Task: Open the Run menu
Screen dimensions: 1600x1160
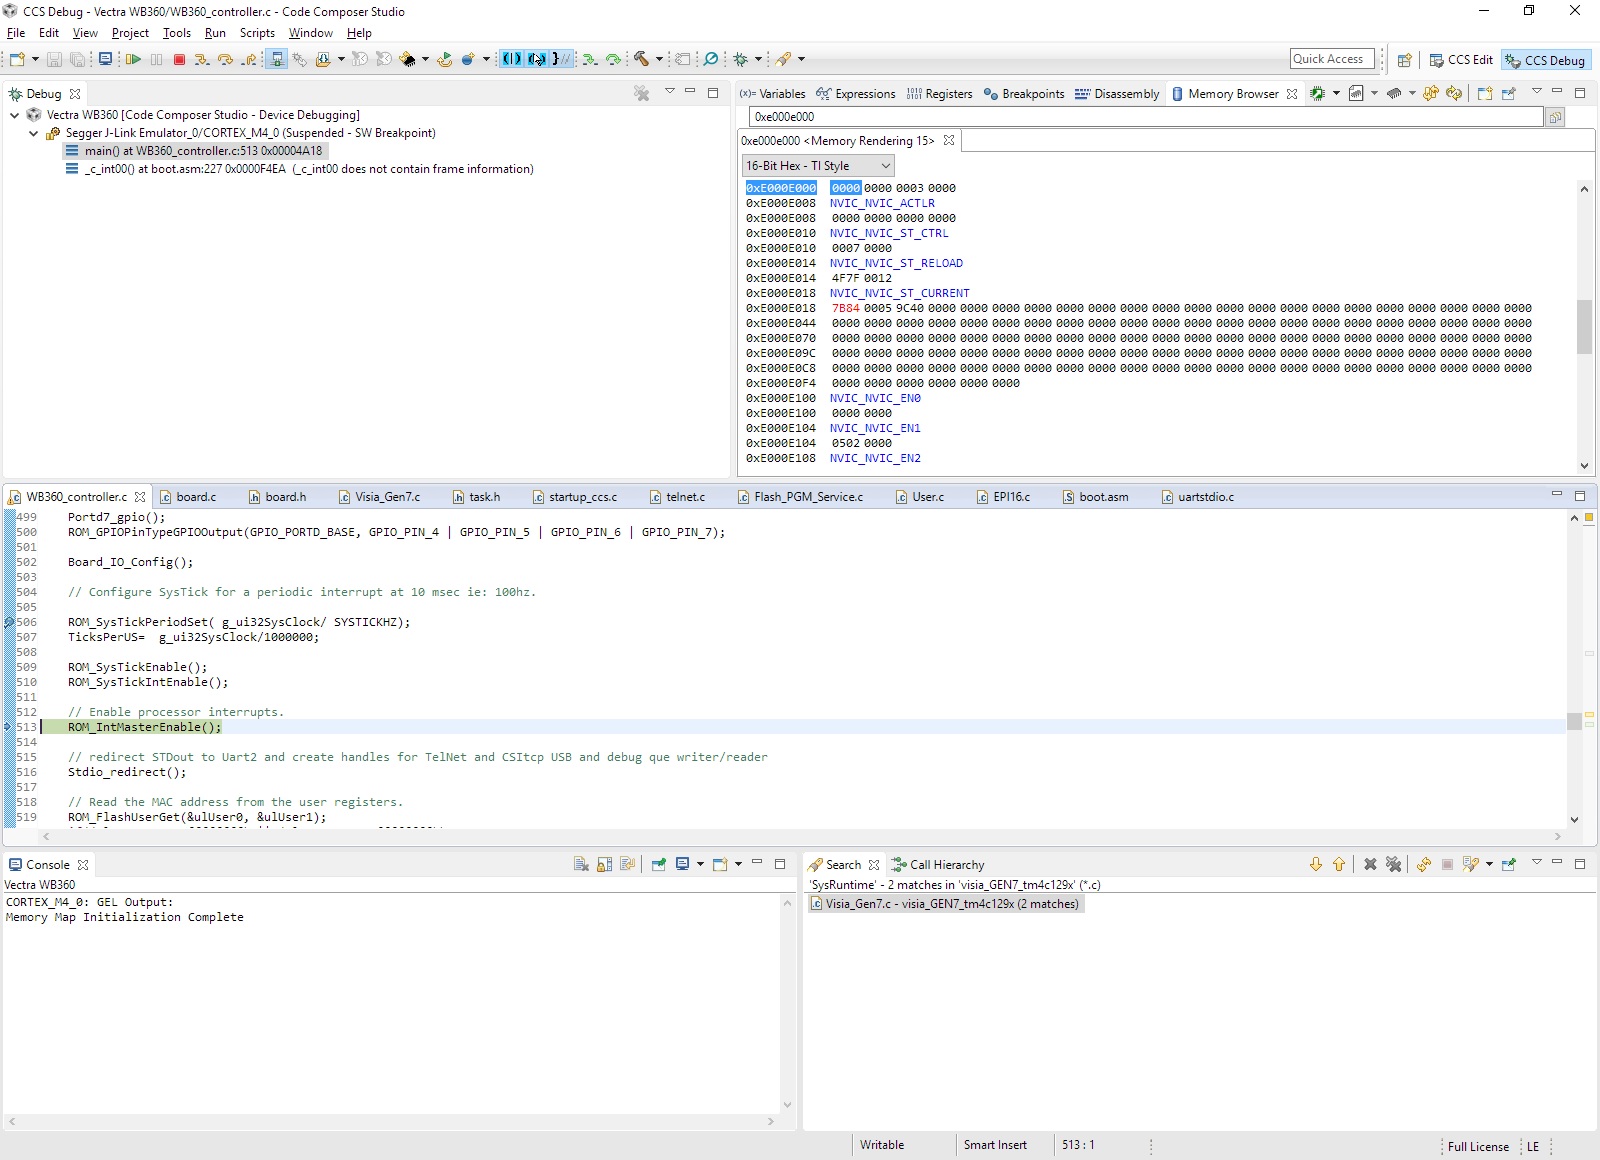Action: [x=215, y=33]
